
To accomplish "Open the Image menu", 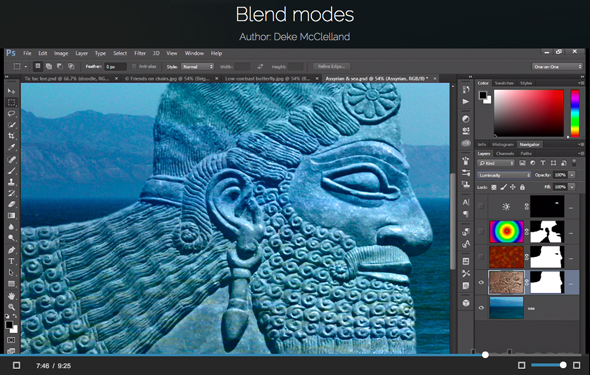I will click(61, 53).
